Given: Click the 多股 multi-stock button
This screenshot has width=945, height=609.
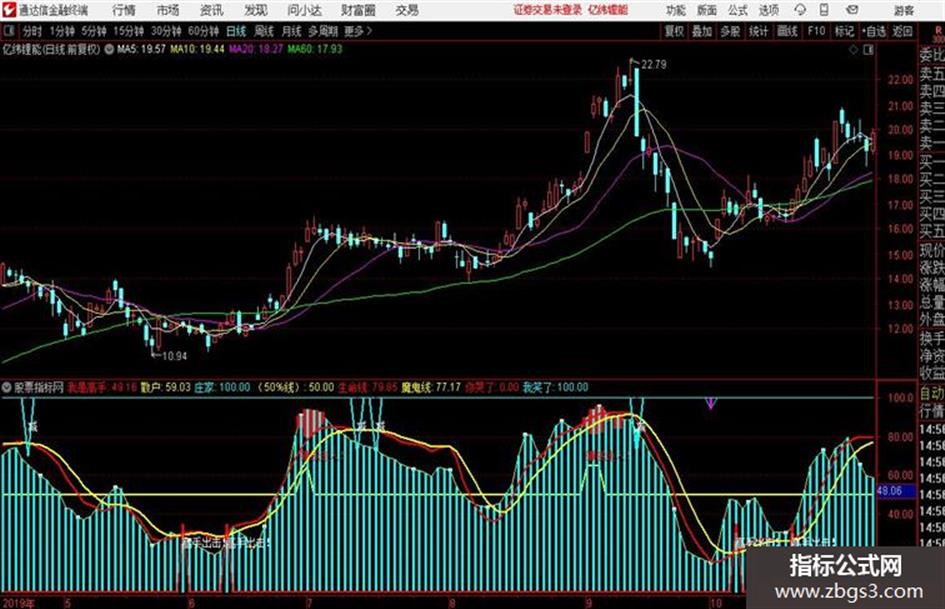Looking at the screenshot, I should tap(730, 31).
